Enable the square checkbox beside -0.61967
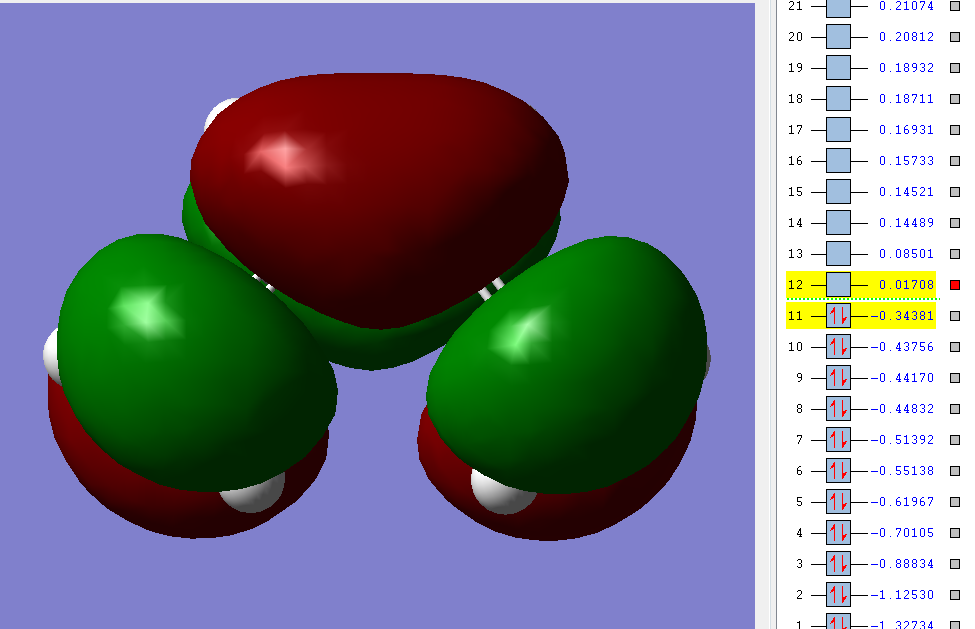Viewport: 975px width, 629px height. tap(955, 502)
